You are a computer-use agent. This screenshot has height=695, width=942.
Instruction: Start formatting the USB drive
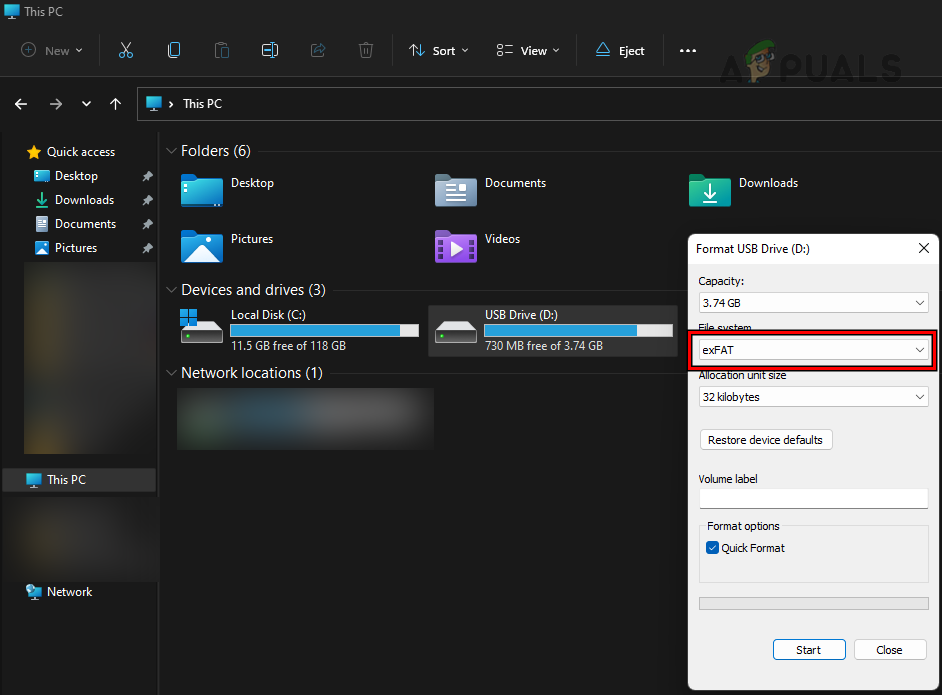(x=809, y=649)
